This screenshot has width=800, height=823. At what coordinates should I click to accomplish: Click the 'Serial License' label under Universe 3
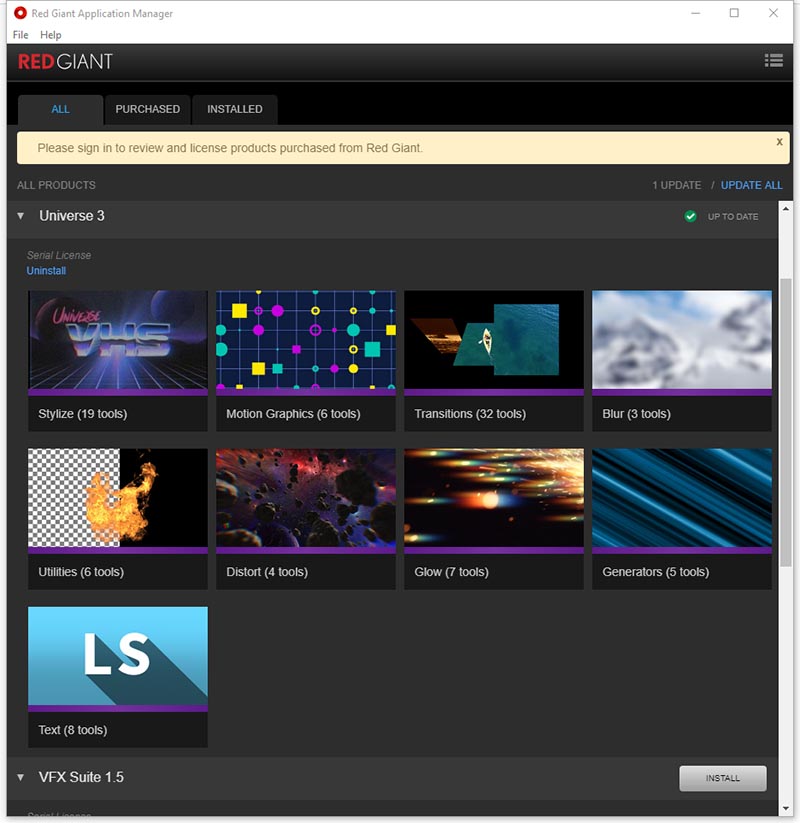coord(59,255)
